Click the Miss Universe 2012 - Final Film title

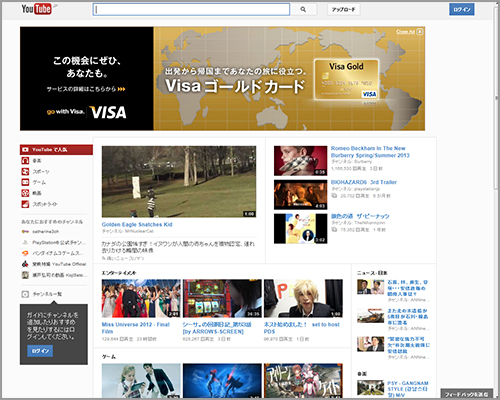point(136,328)
